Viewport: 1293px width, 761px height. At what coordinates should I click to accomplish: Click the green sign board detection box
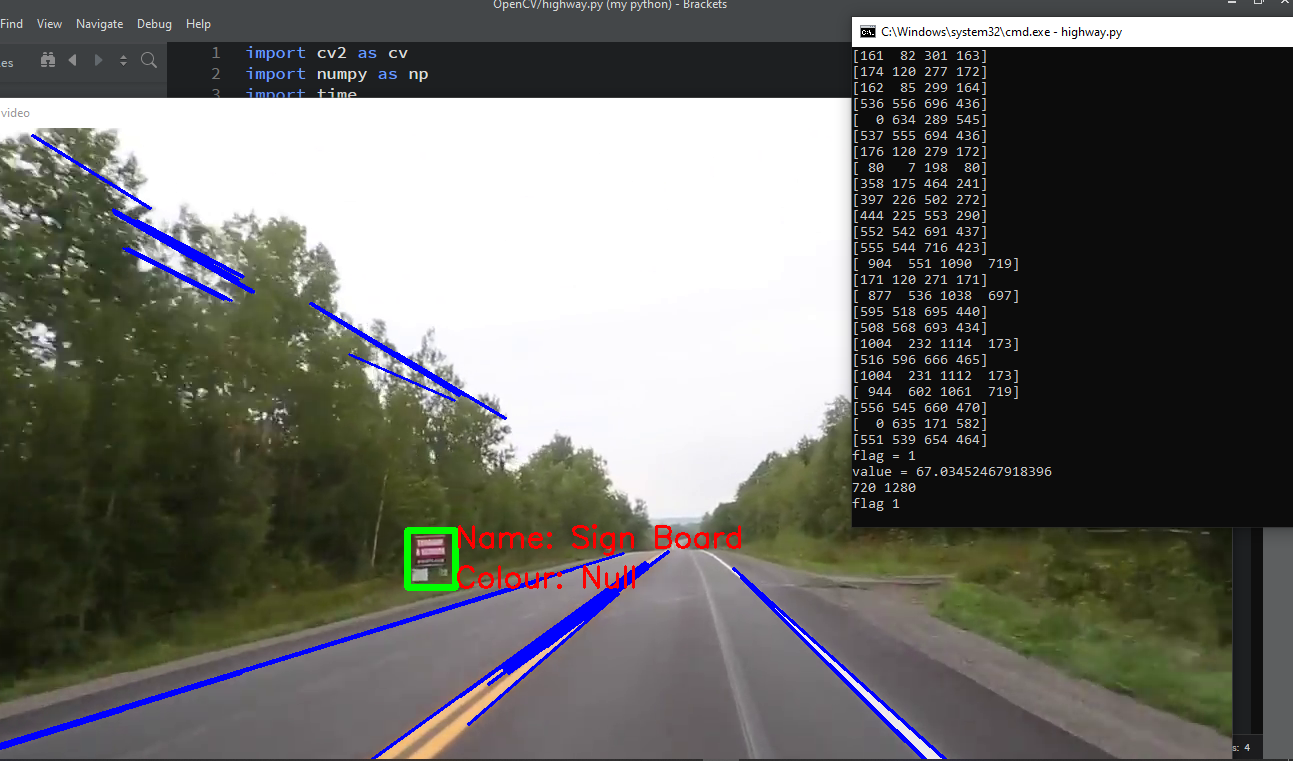431,559
